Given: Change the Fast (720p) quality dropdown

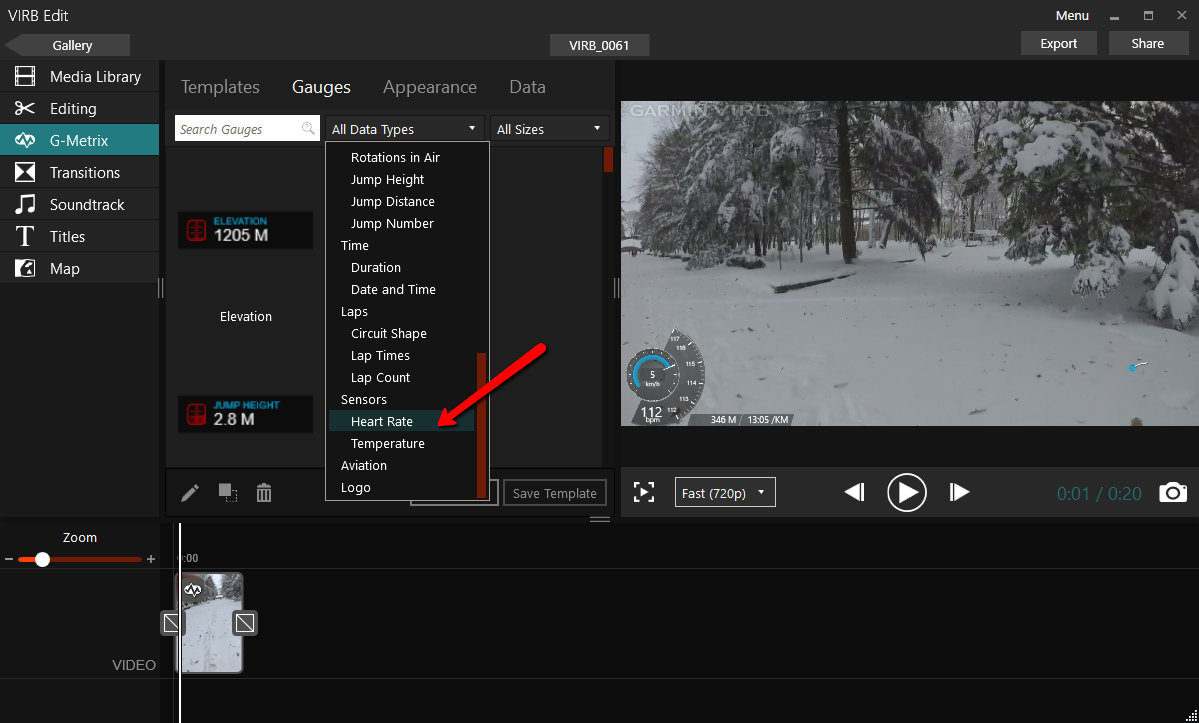Looking at the screenshot, I should coord(724,493).
